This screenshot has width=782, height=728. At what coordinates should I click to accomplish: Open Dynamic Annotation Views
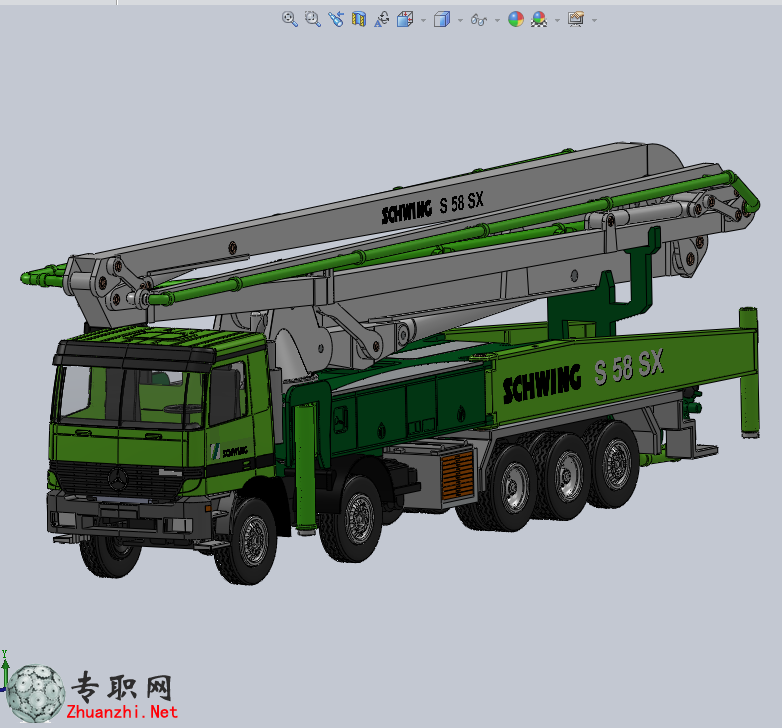pyautogui.click(x=382, y=19)
